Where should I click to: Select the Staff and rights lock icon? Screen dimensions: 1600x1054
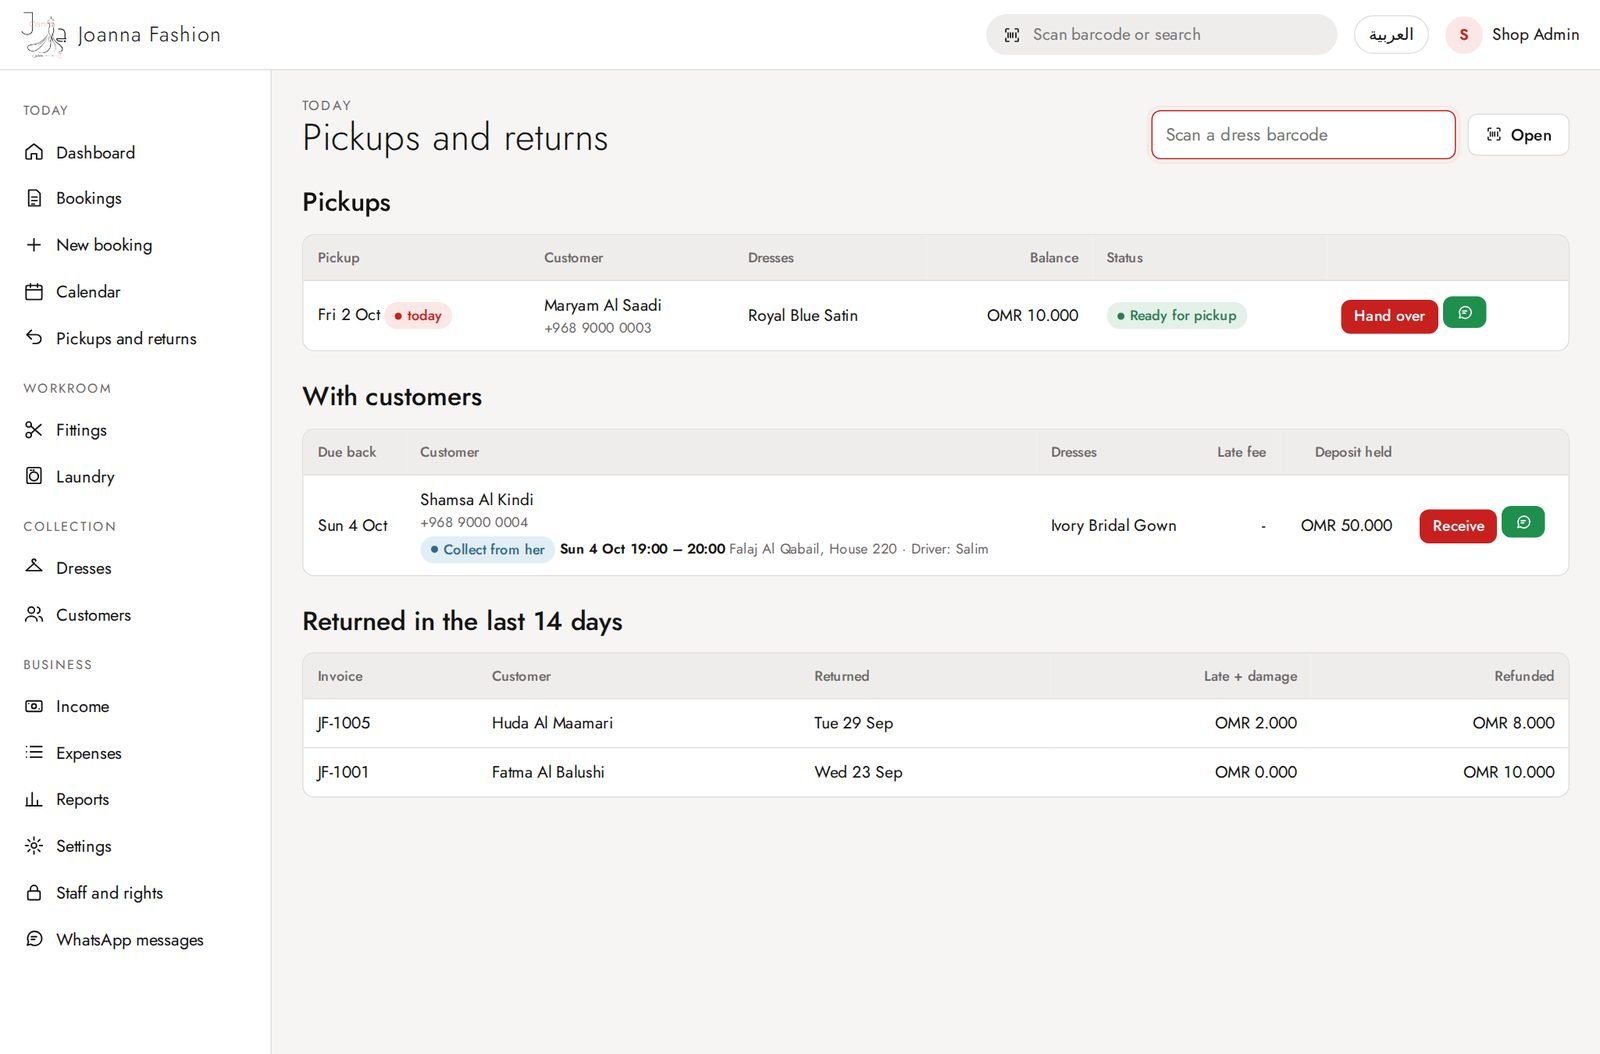[34, 892]
